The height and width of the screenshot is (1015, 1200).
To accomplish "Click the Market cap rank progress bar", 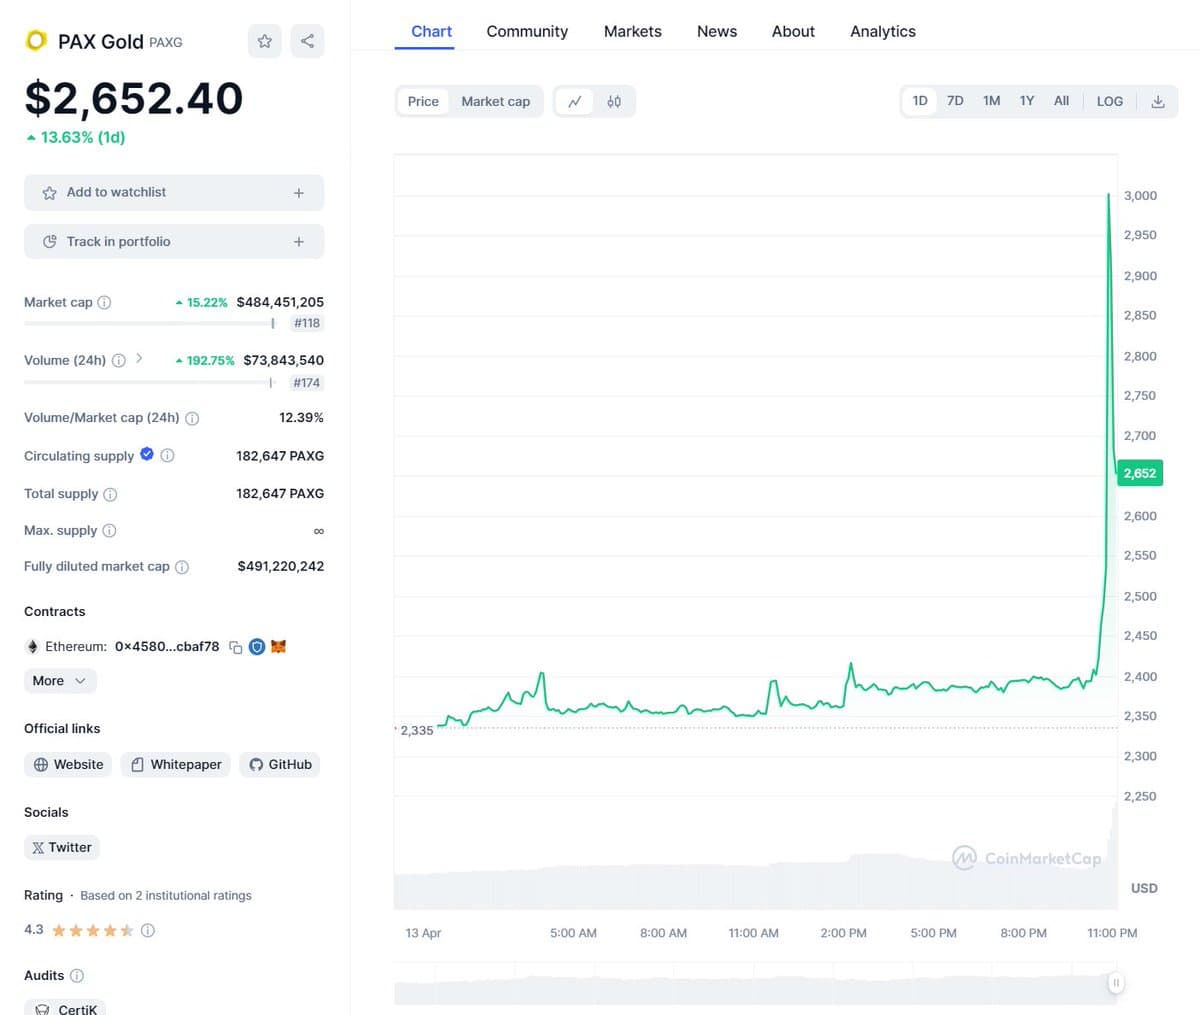I will tap(149, 323).
